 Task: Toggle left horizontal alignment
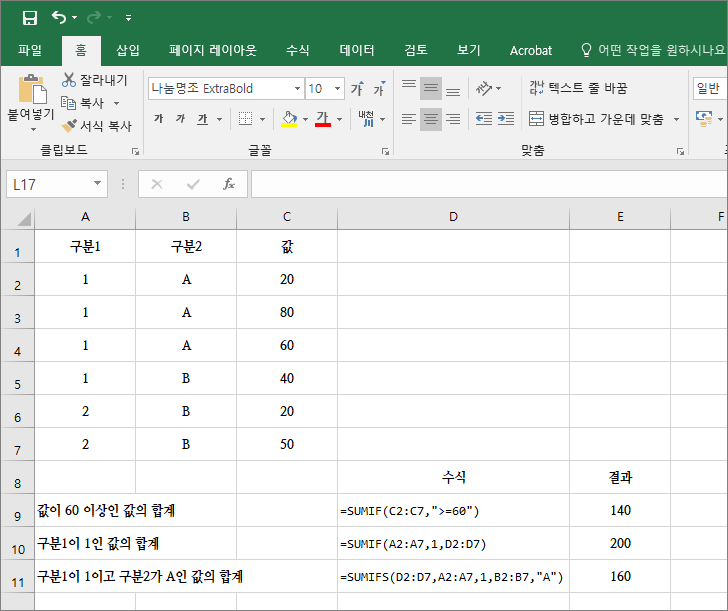click(x=409, y=119)
